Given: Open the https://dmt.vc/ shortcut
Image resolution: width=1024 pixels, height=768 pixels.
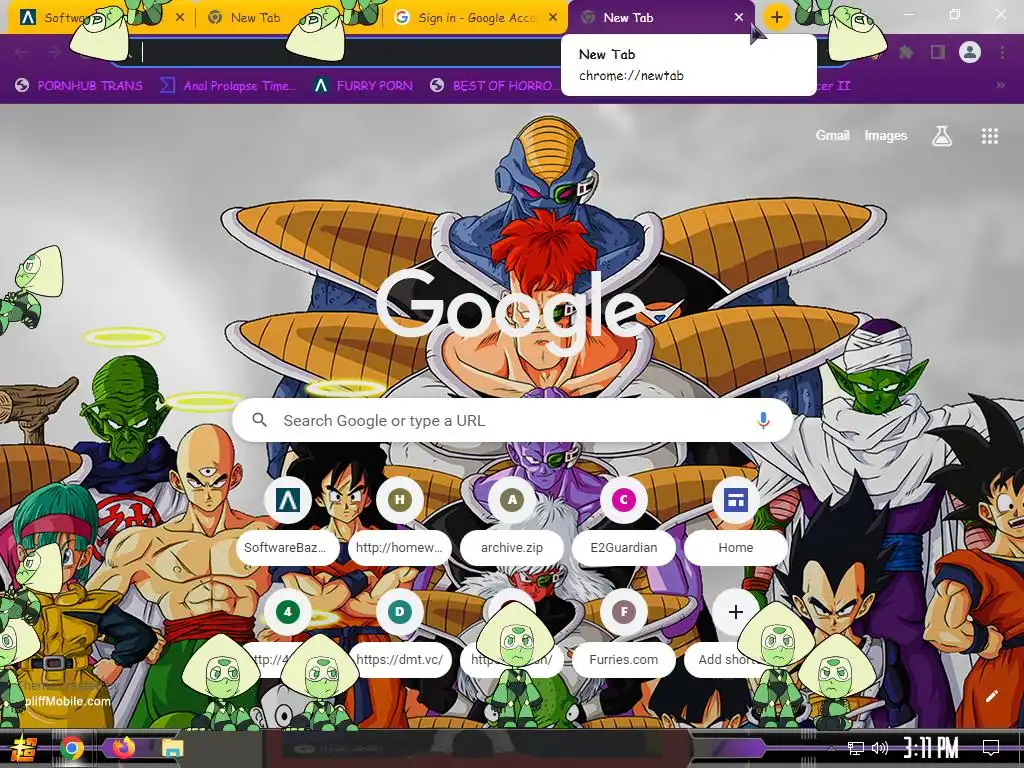Looking at the screenshot, I should pyautogui.click(x=400, y=633).
